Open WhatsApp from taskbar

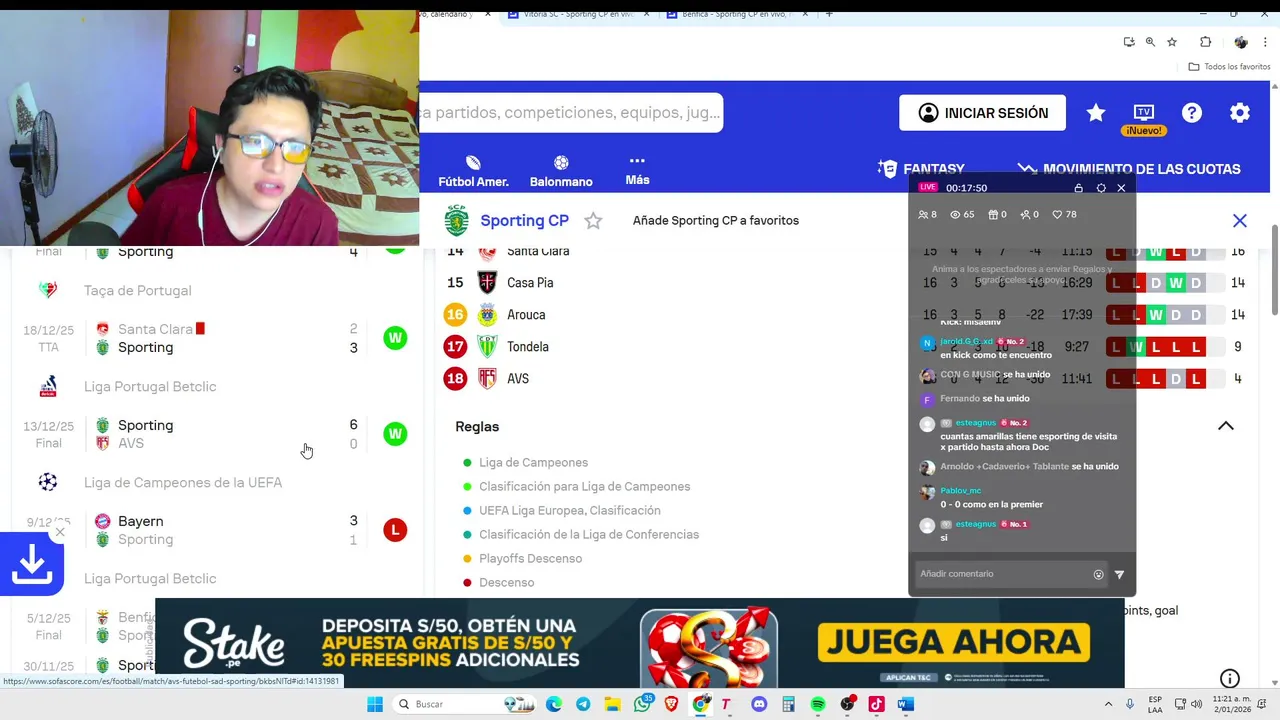point(642,704)
